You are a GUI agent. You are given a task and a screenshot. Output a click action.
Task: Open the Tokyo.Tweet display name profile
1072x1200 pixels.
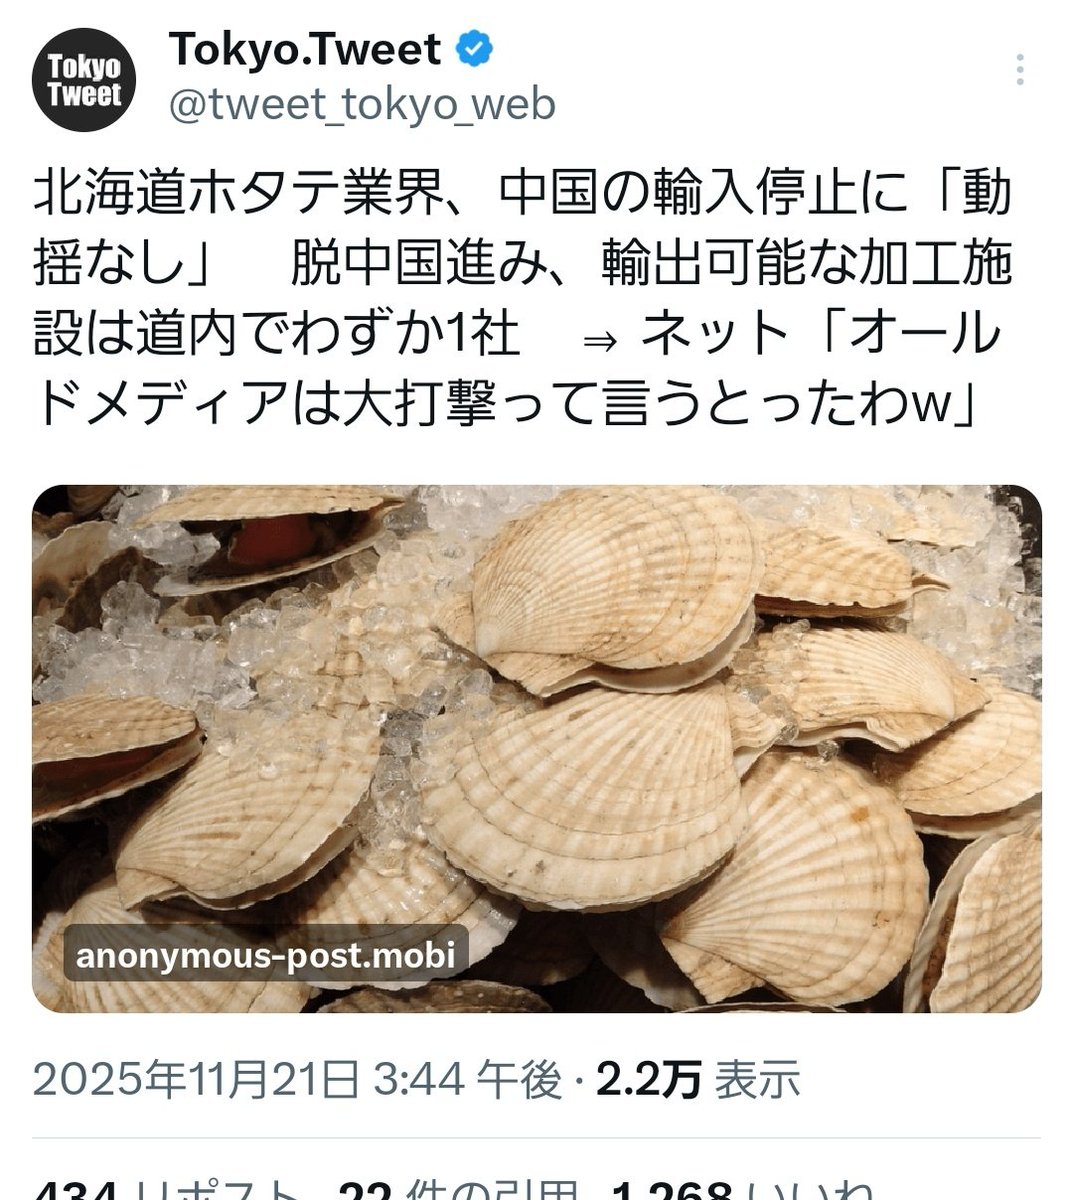[x=305, y=49]
